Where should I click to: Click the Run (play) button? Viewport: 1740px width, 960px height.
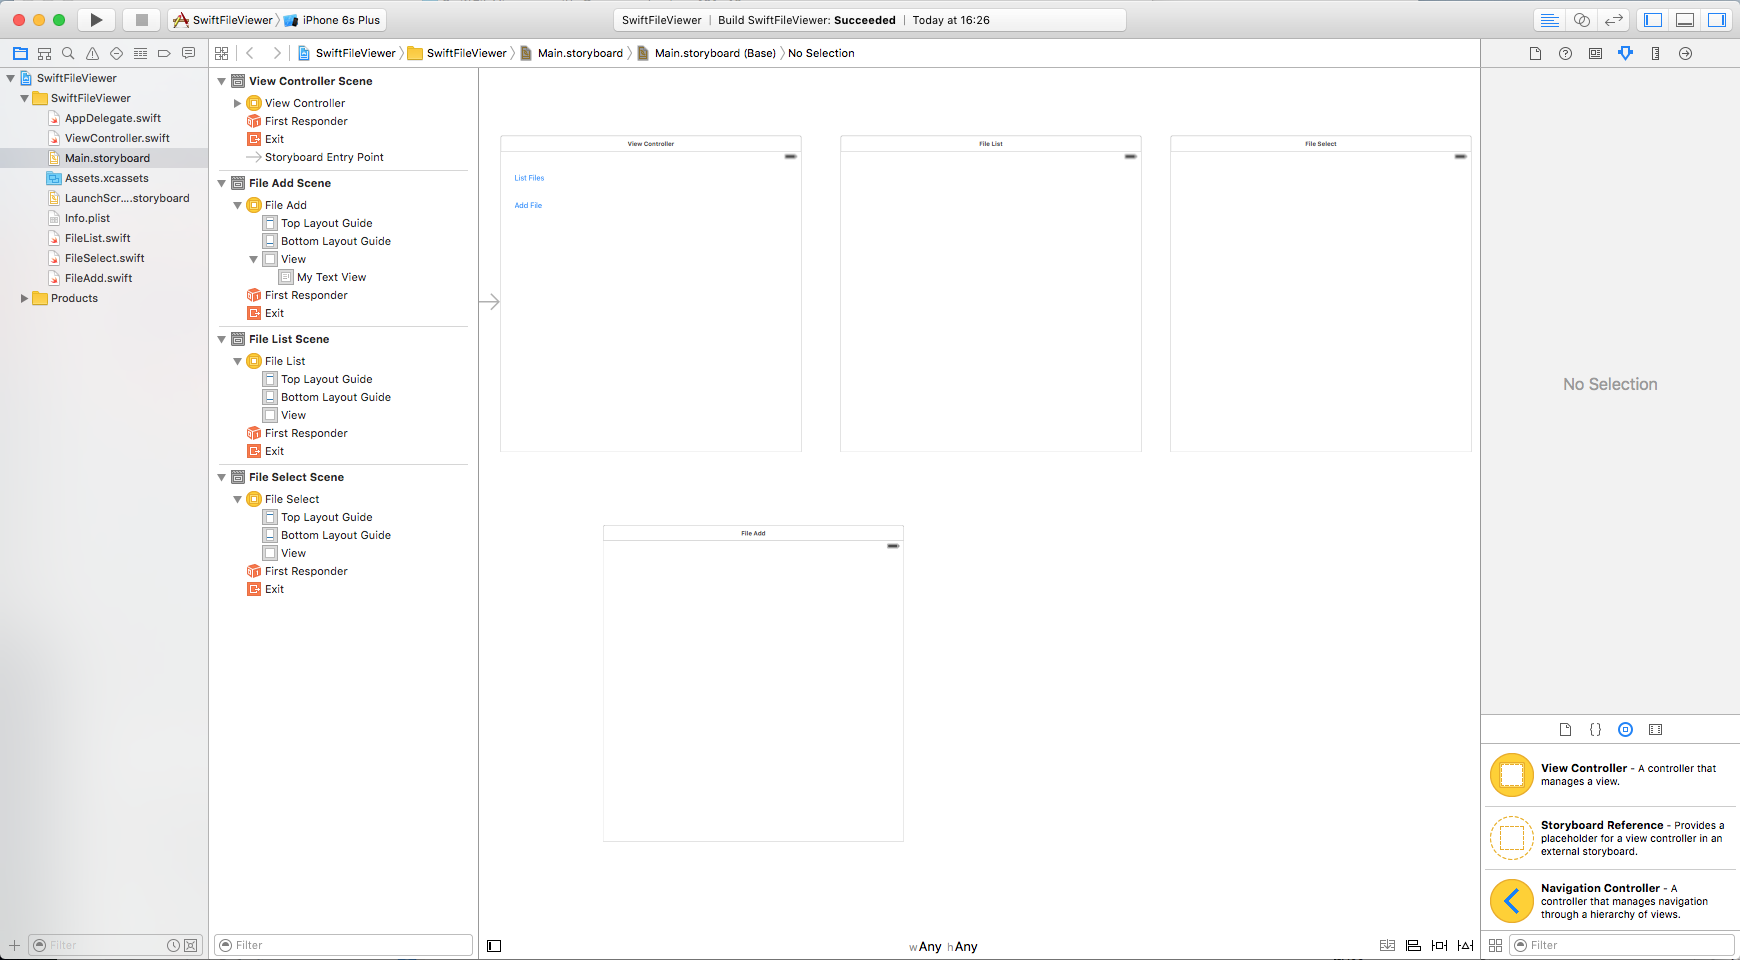(x=96, y=20)
